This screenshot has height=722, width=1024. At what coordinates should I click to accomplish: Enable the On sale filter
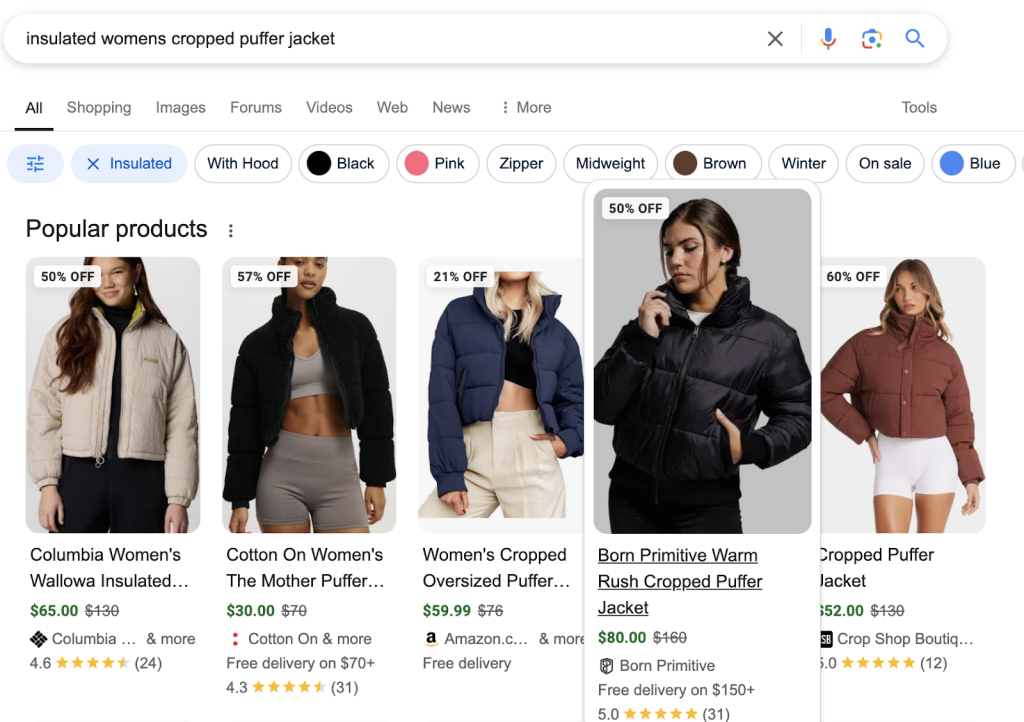[885, 164]
